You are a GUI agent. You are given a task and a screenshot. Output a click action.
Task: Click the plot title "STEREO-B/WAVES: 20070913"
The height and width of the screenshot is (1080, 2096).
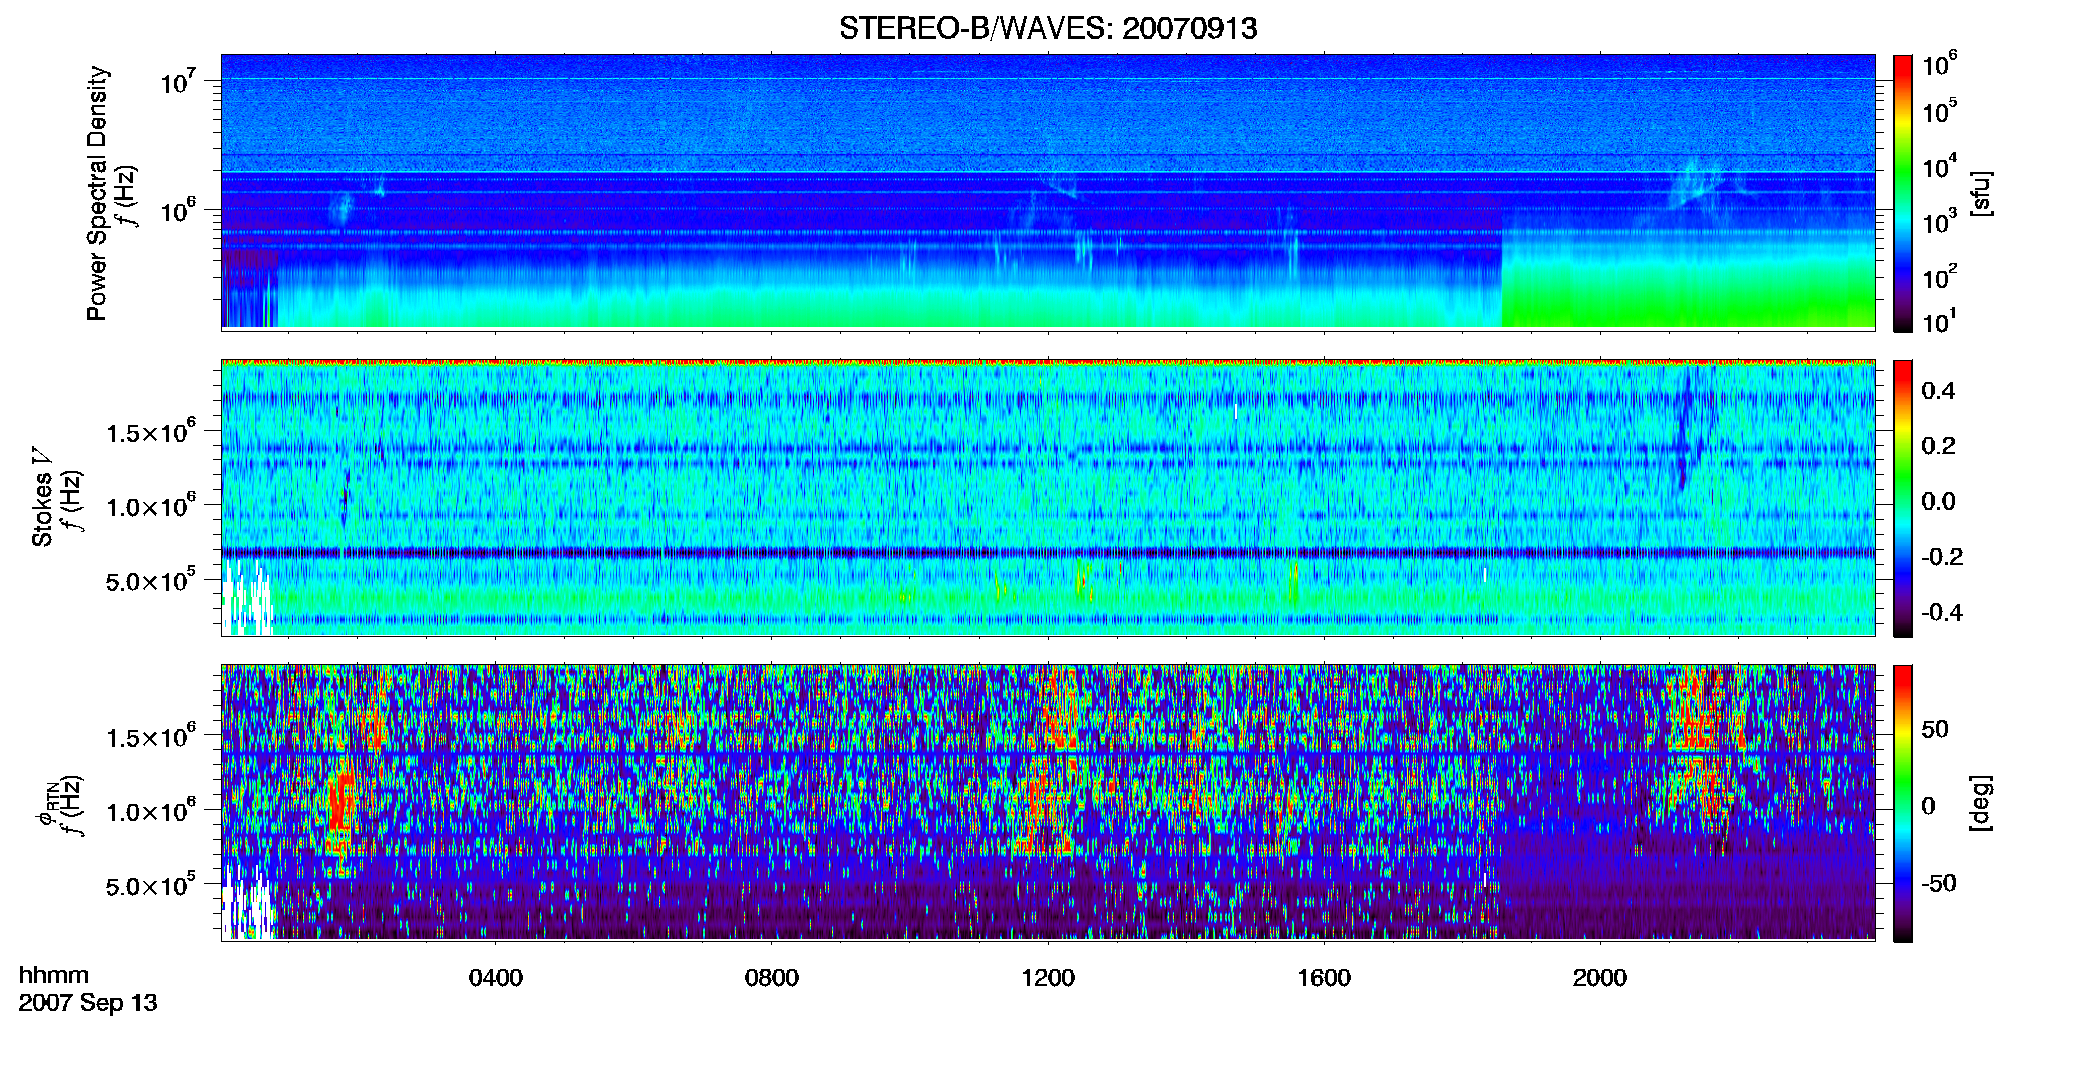1048,28
